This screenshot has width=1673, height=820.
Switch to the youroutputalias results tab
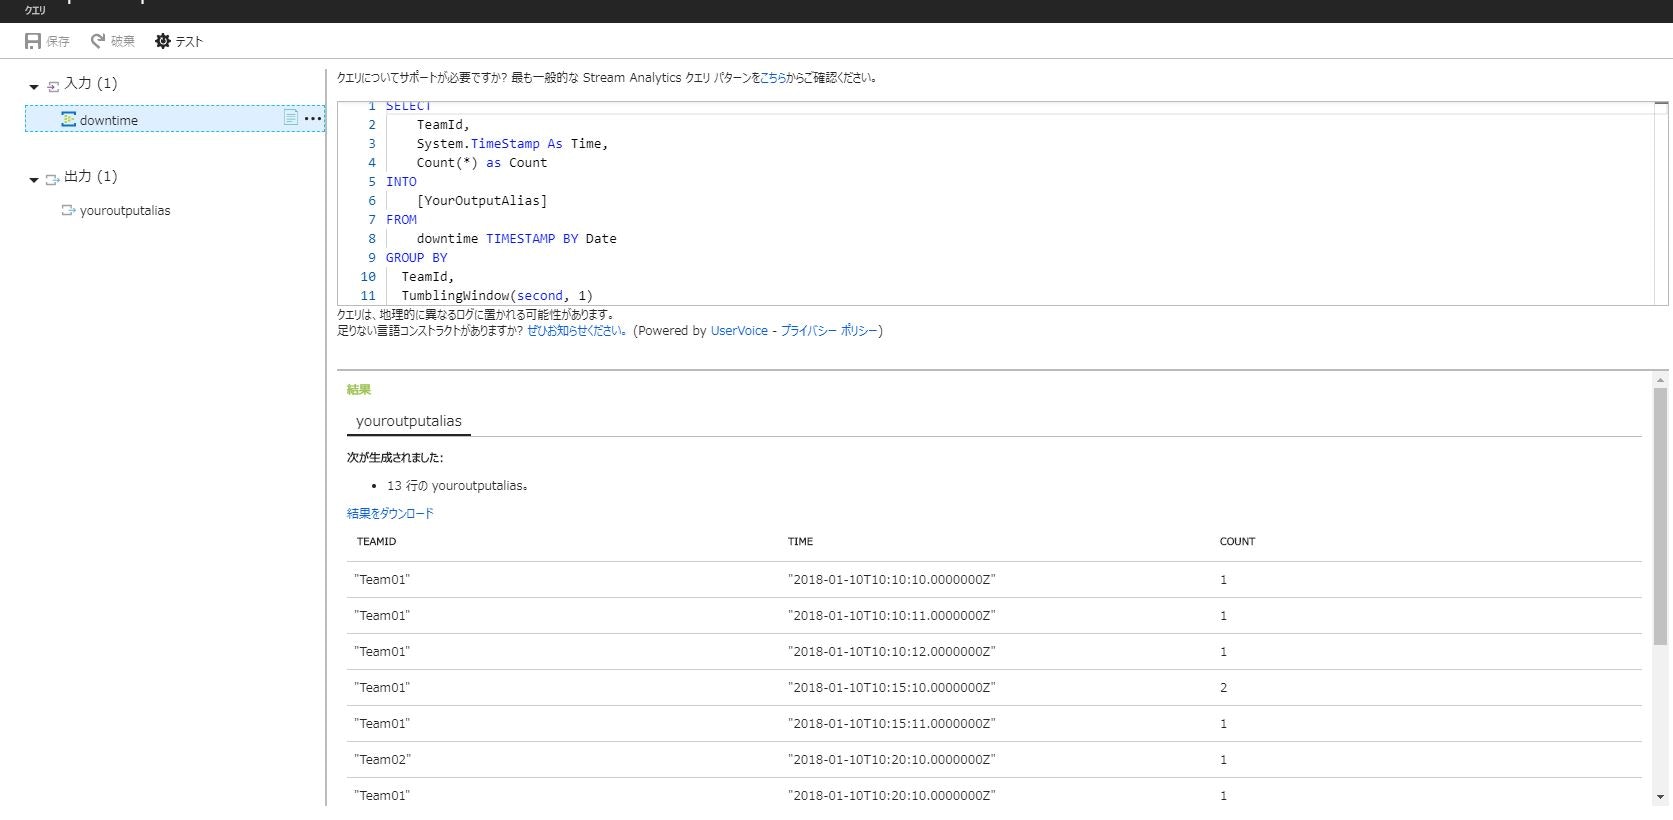(x=408, y=421)
